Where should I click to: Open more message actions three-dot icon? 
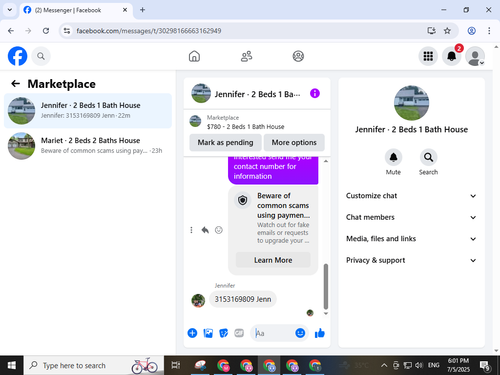tap(191, 230)
